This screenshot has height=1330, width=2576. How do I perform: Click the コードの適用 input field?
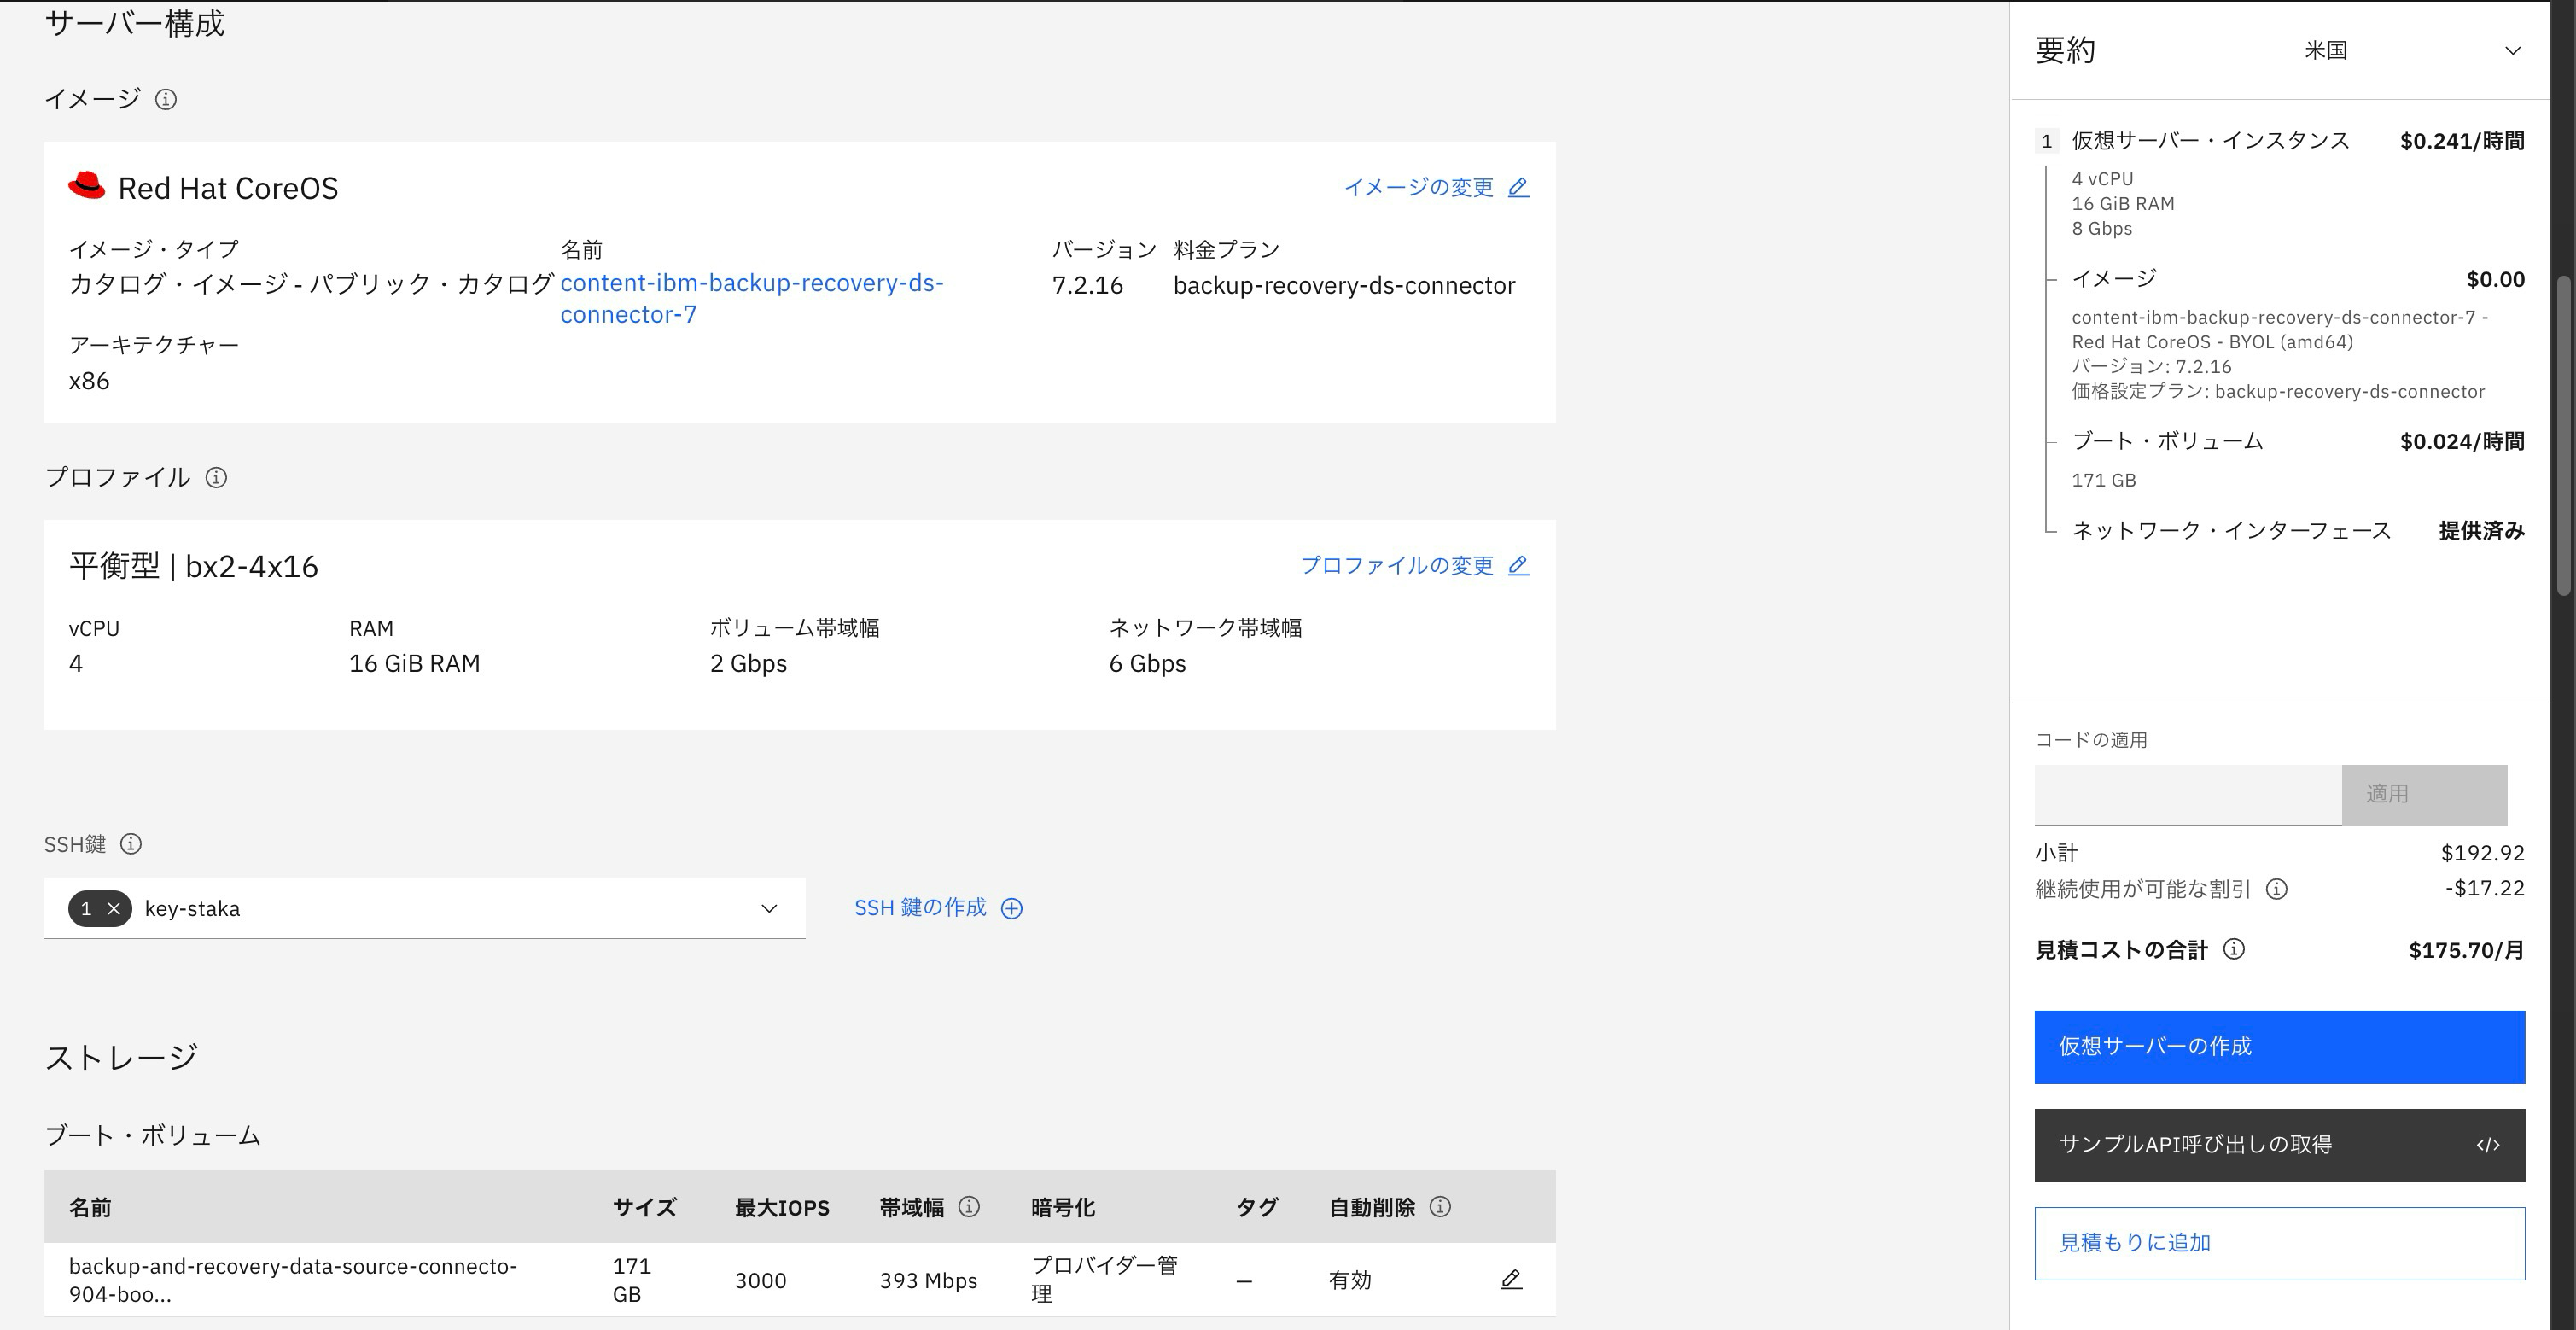[x=2187, y=795]
